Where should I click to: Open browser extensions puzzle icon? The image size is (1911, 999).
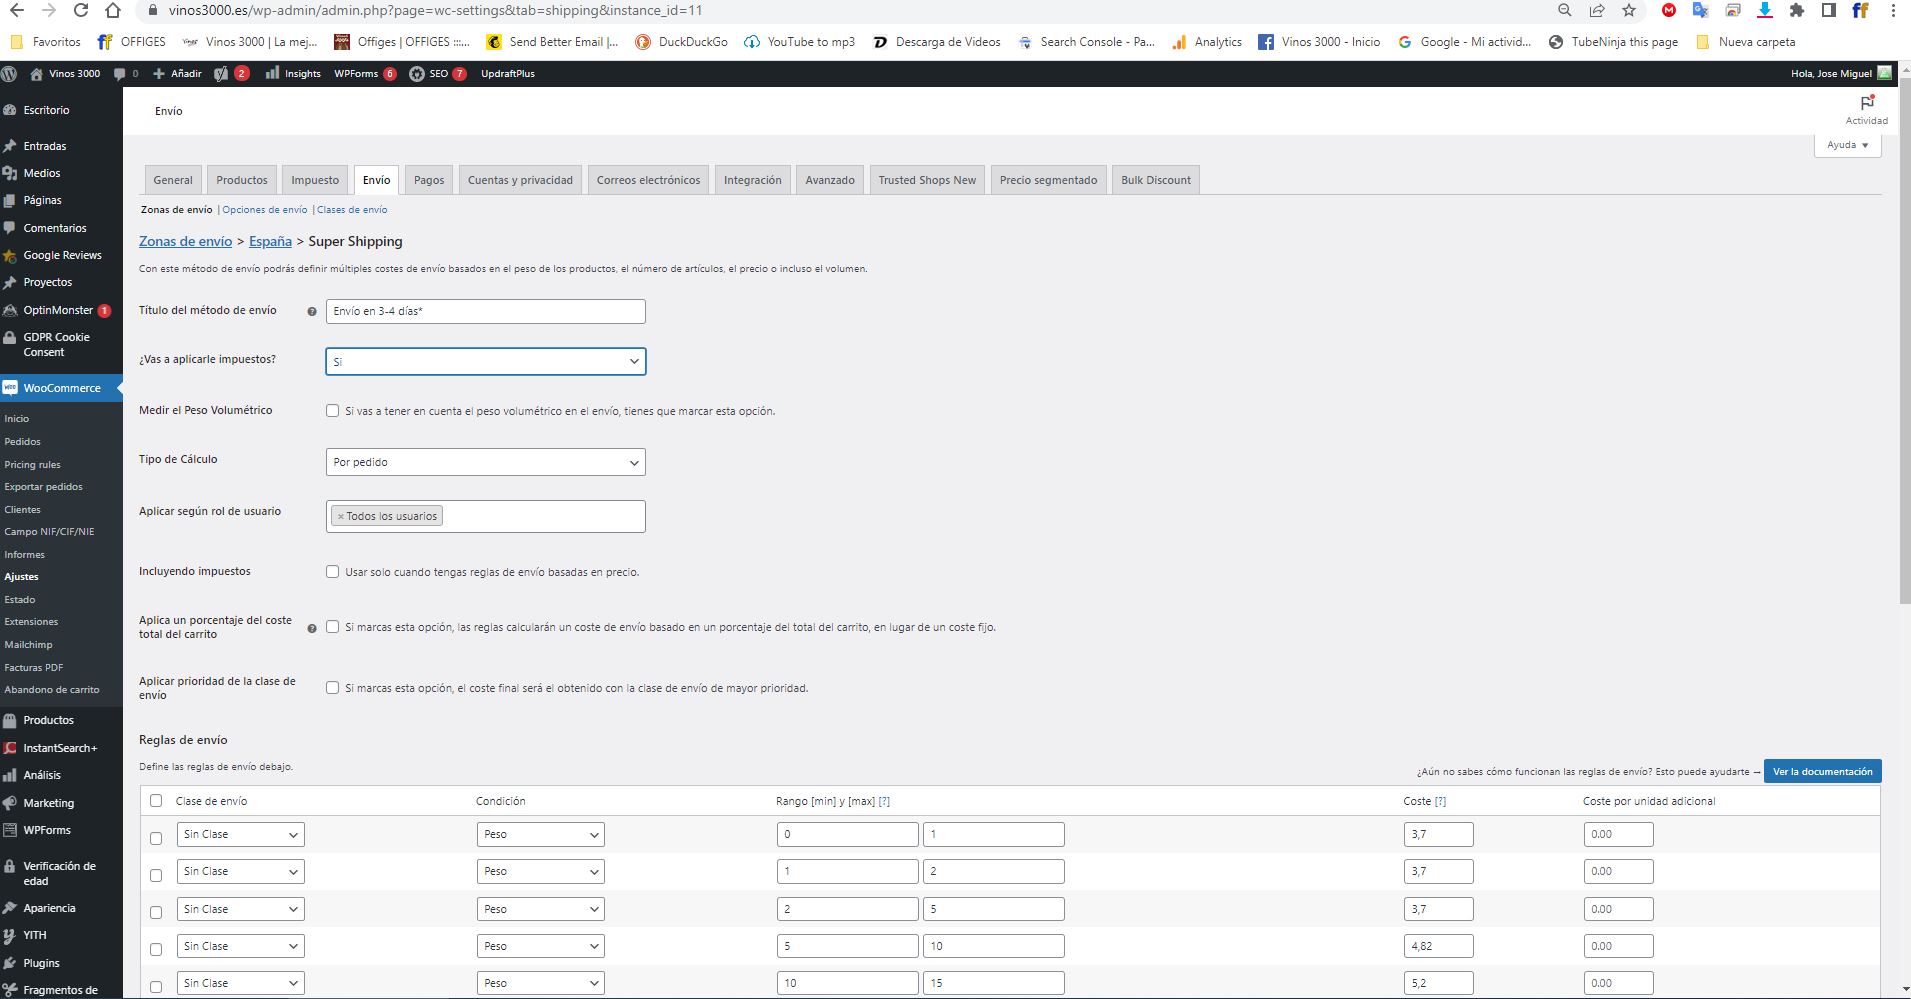[x=1797, y=10]
